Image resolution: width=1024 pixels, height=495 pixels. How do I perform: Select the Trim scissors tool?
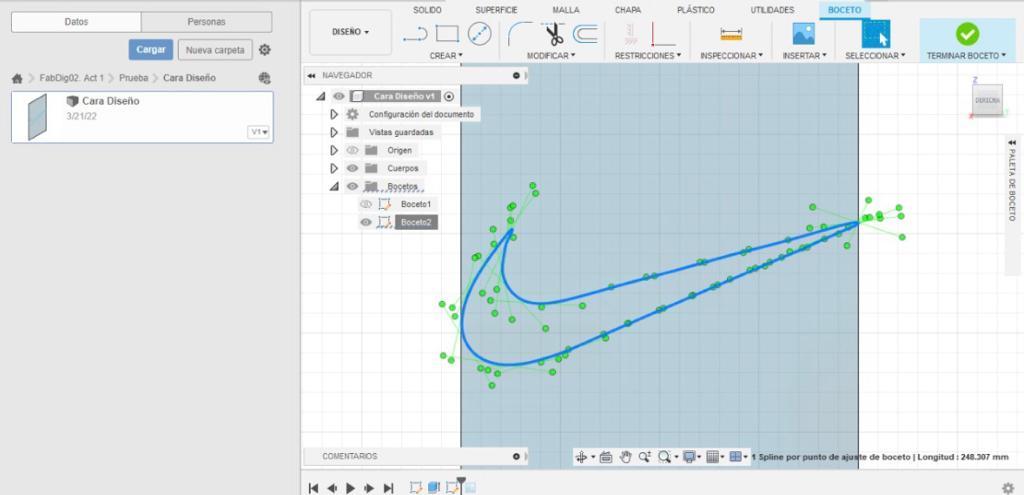[x=554, y=33]
